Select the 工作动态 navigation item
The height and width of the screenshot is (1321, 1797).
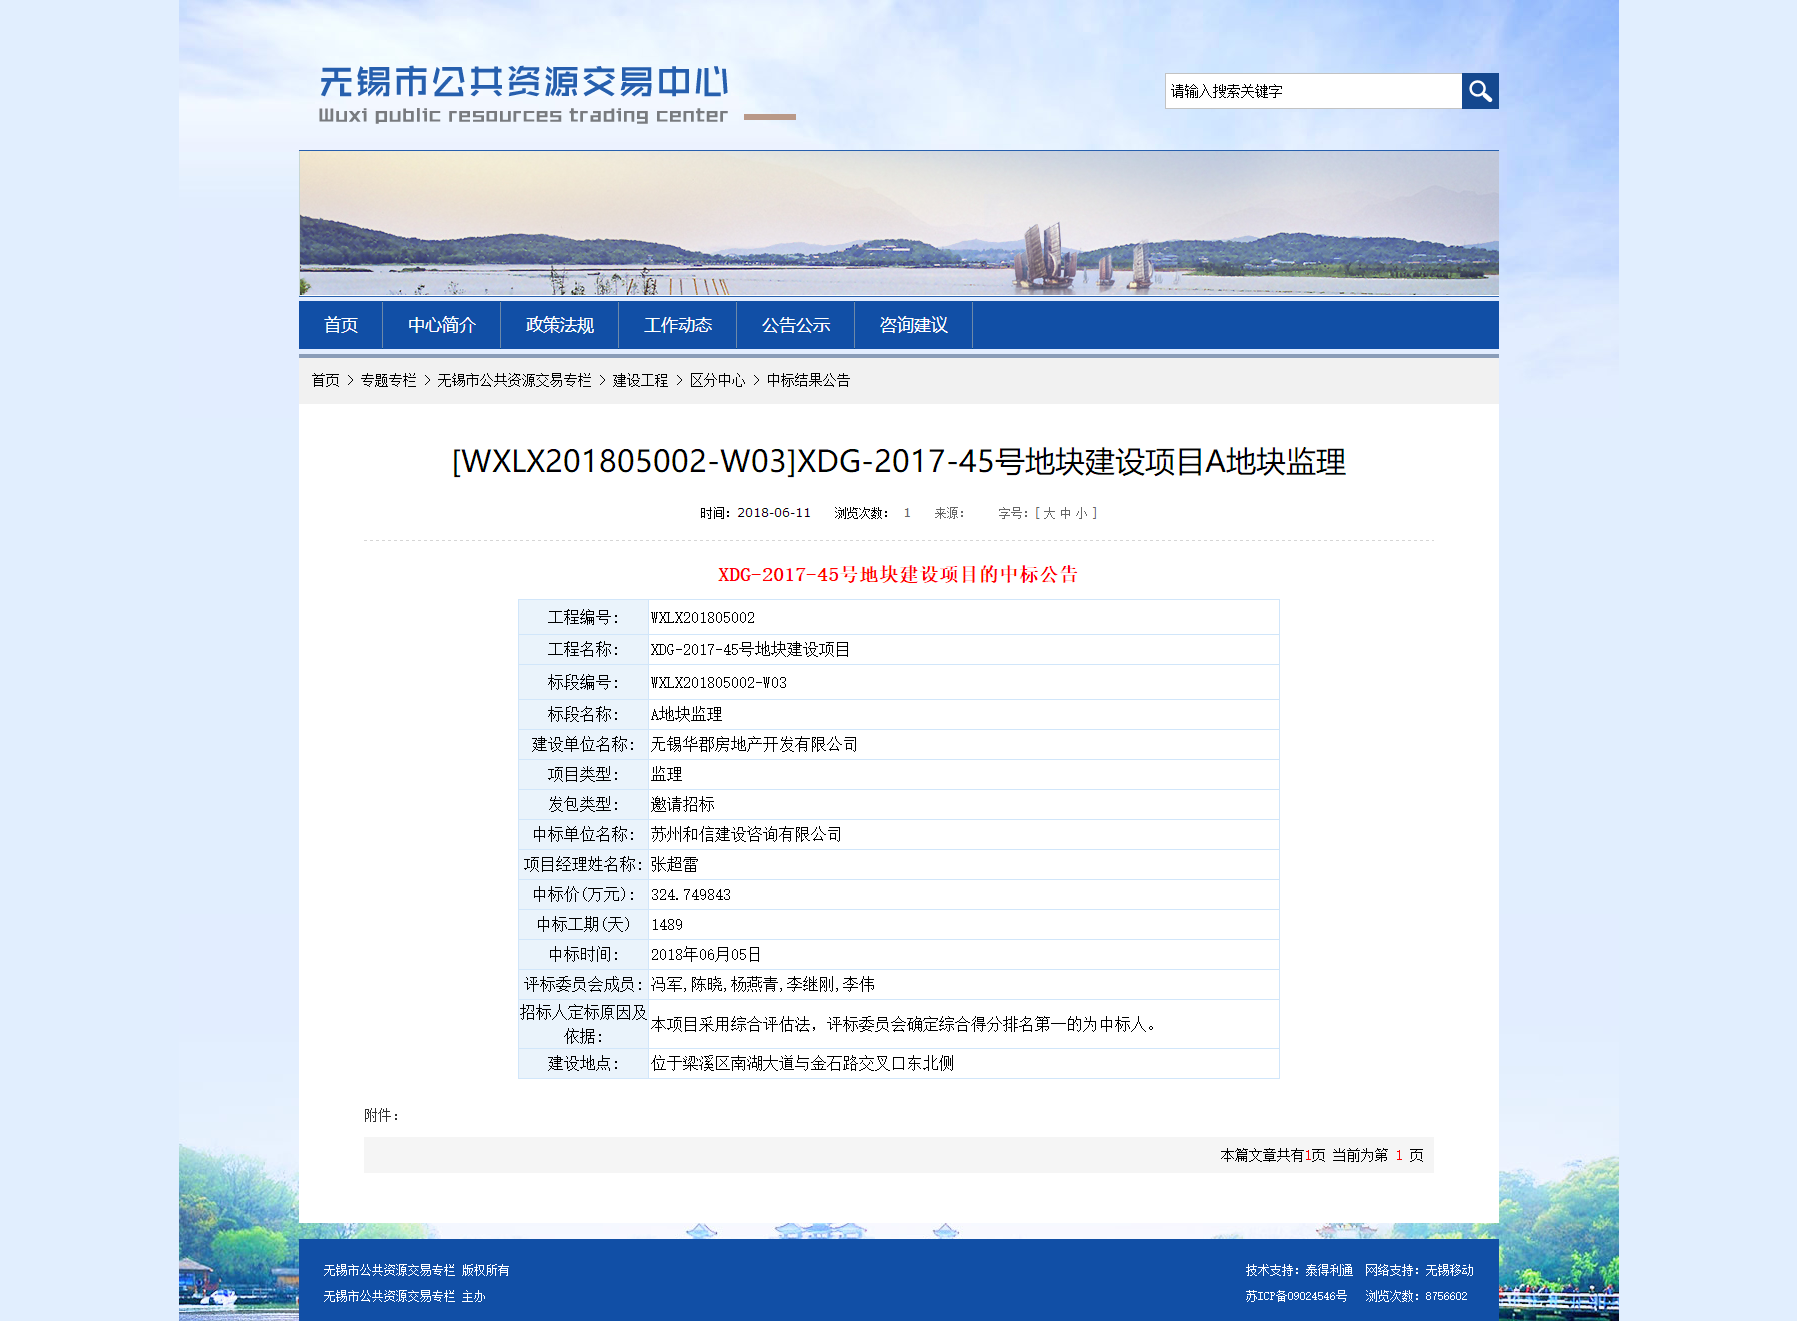pyautogui.click(x=677, y=325)
